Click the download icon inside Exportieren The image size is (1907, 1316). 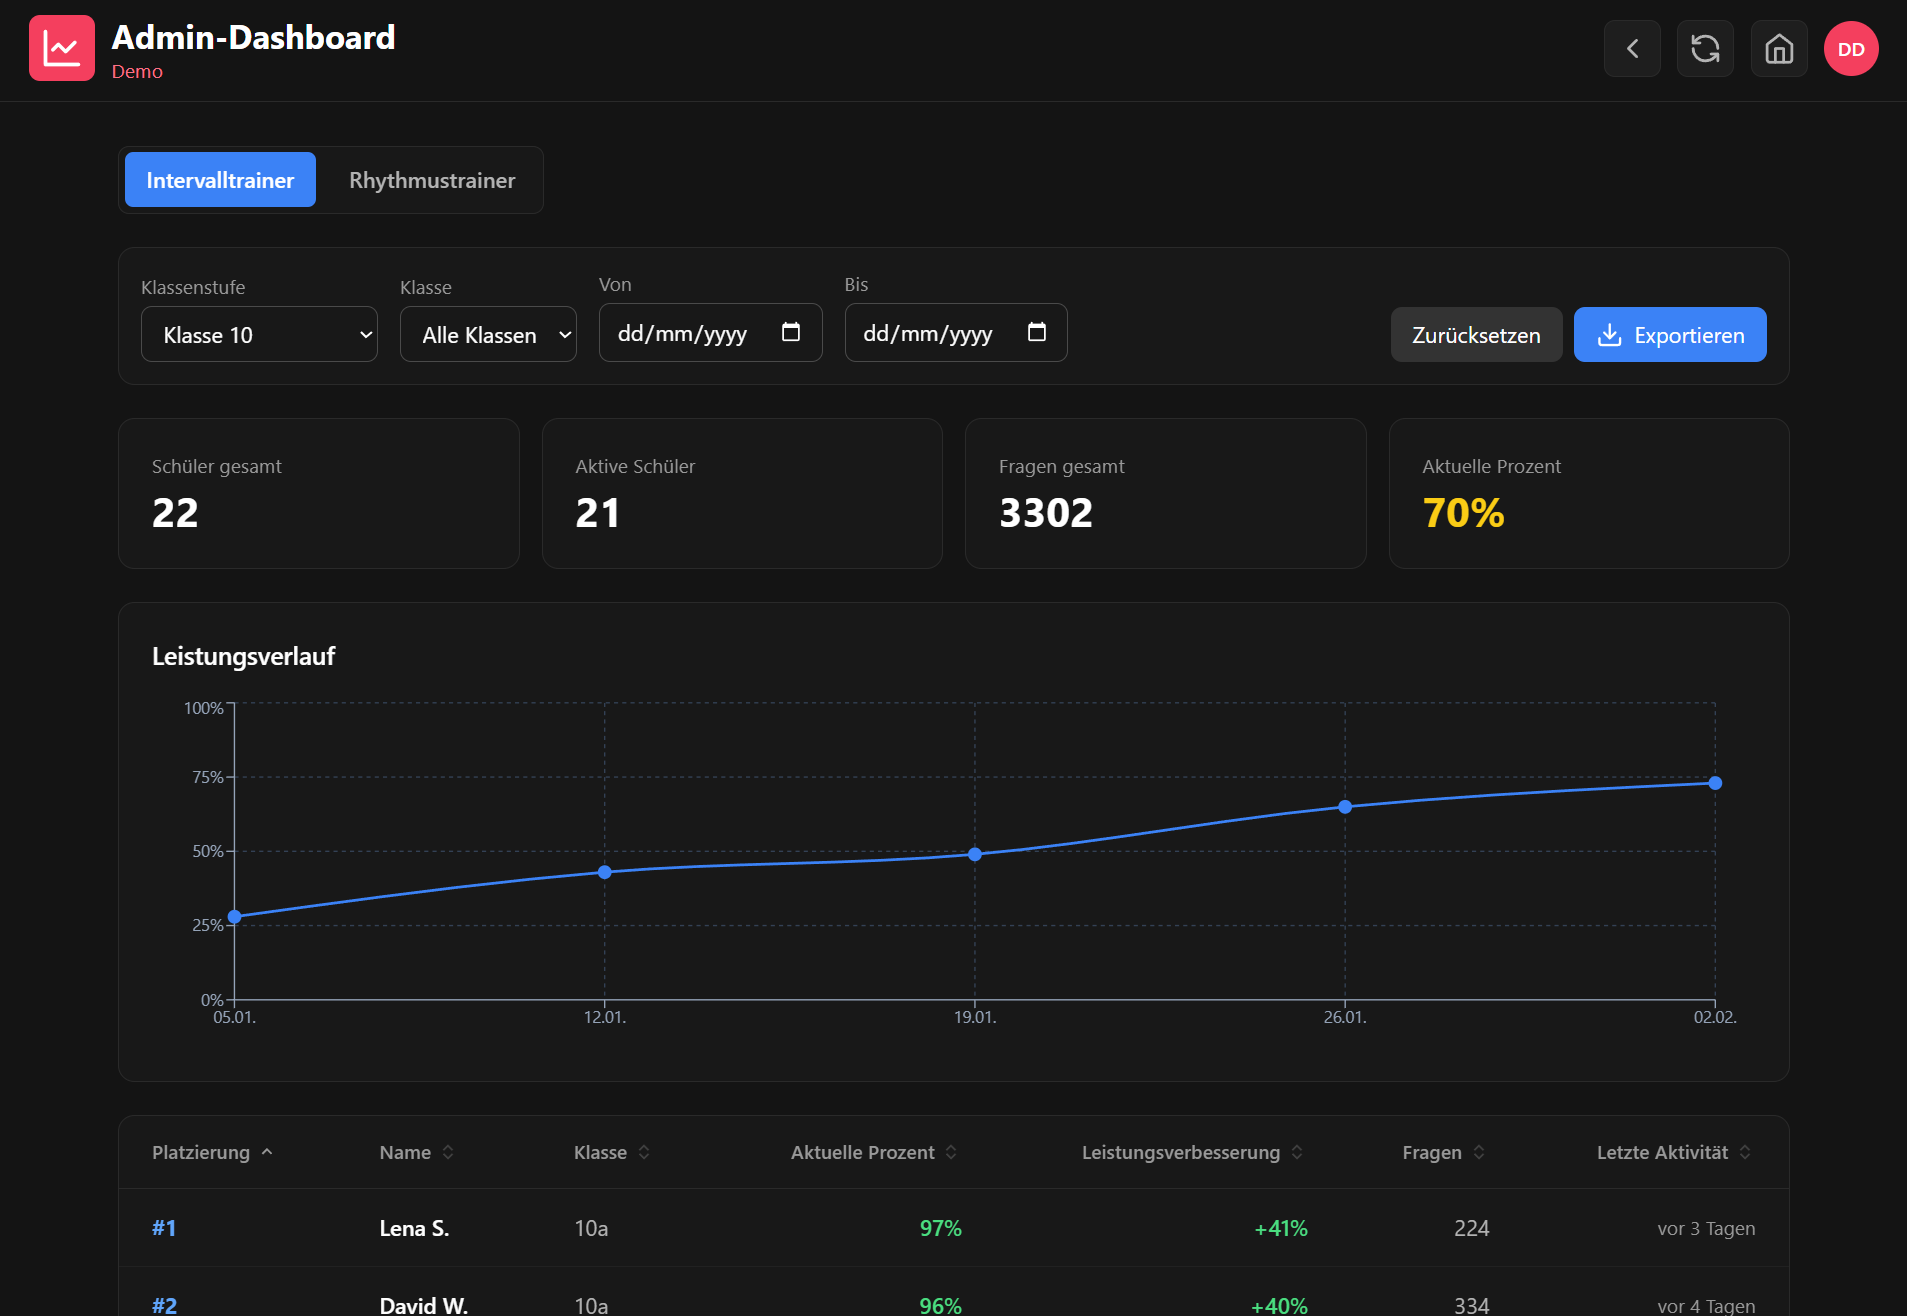coord(1609,335)
